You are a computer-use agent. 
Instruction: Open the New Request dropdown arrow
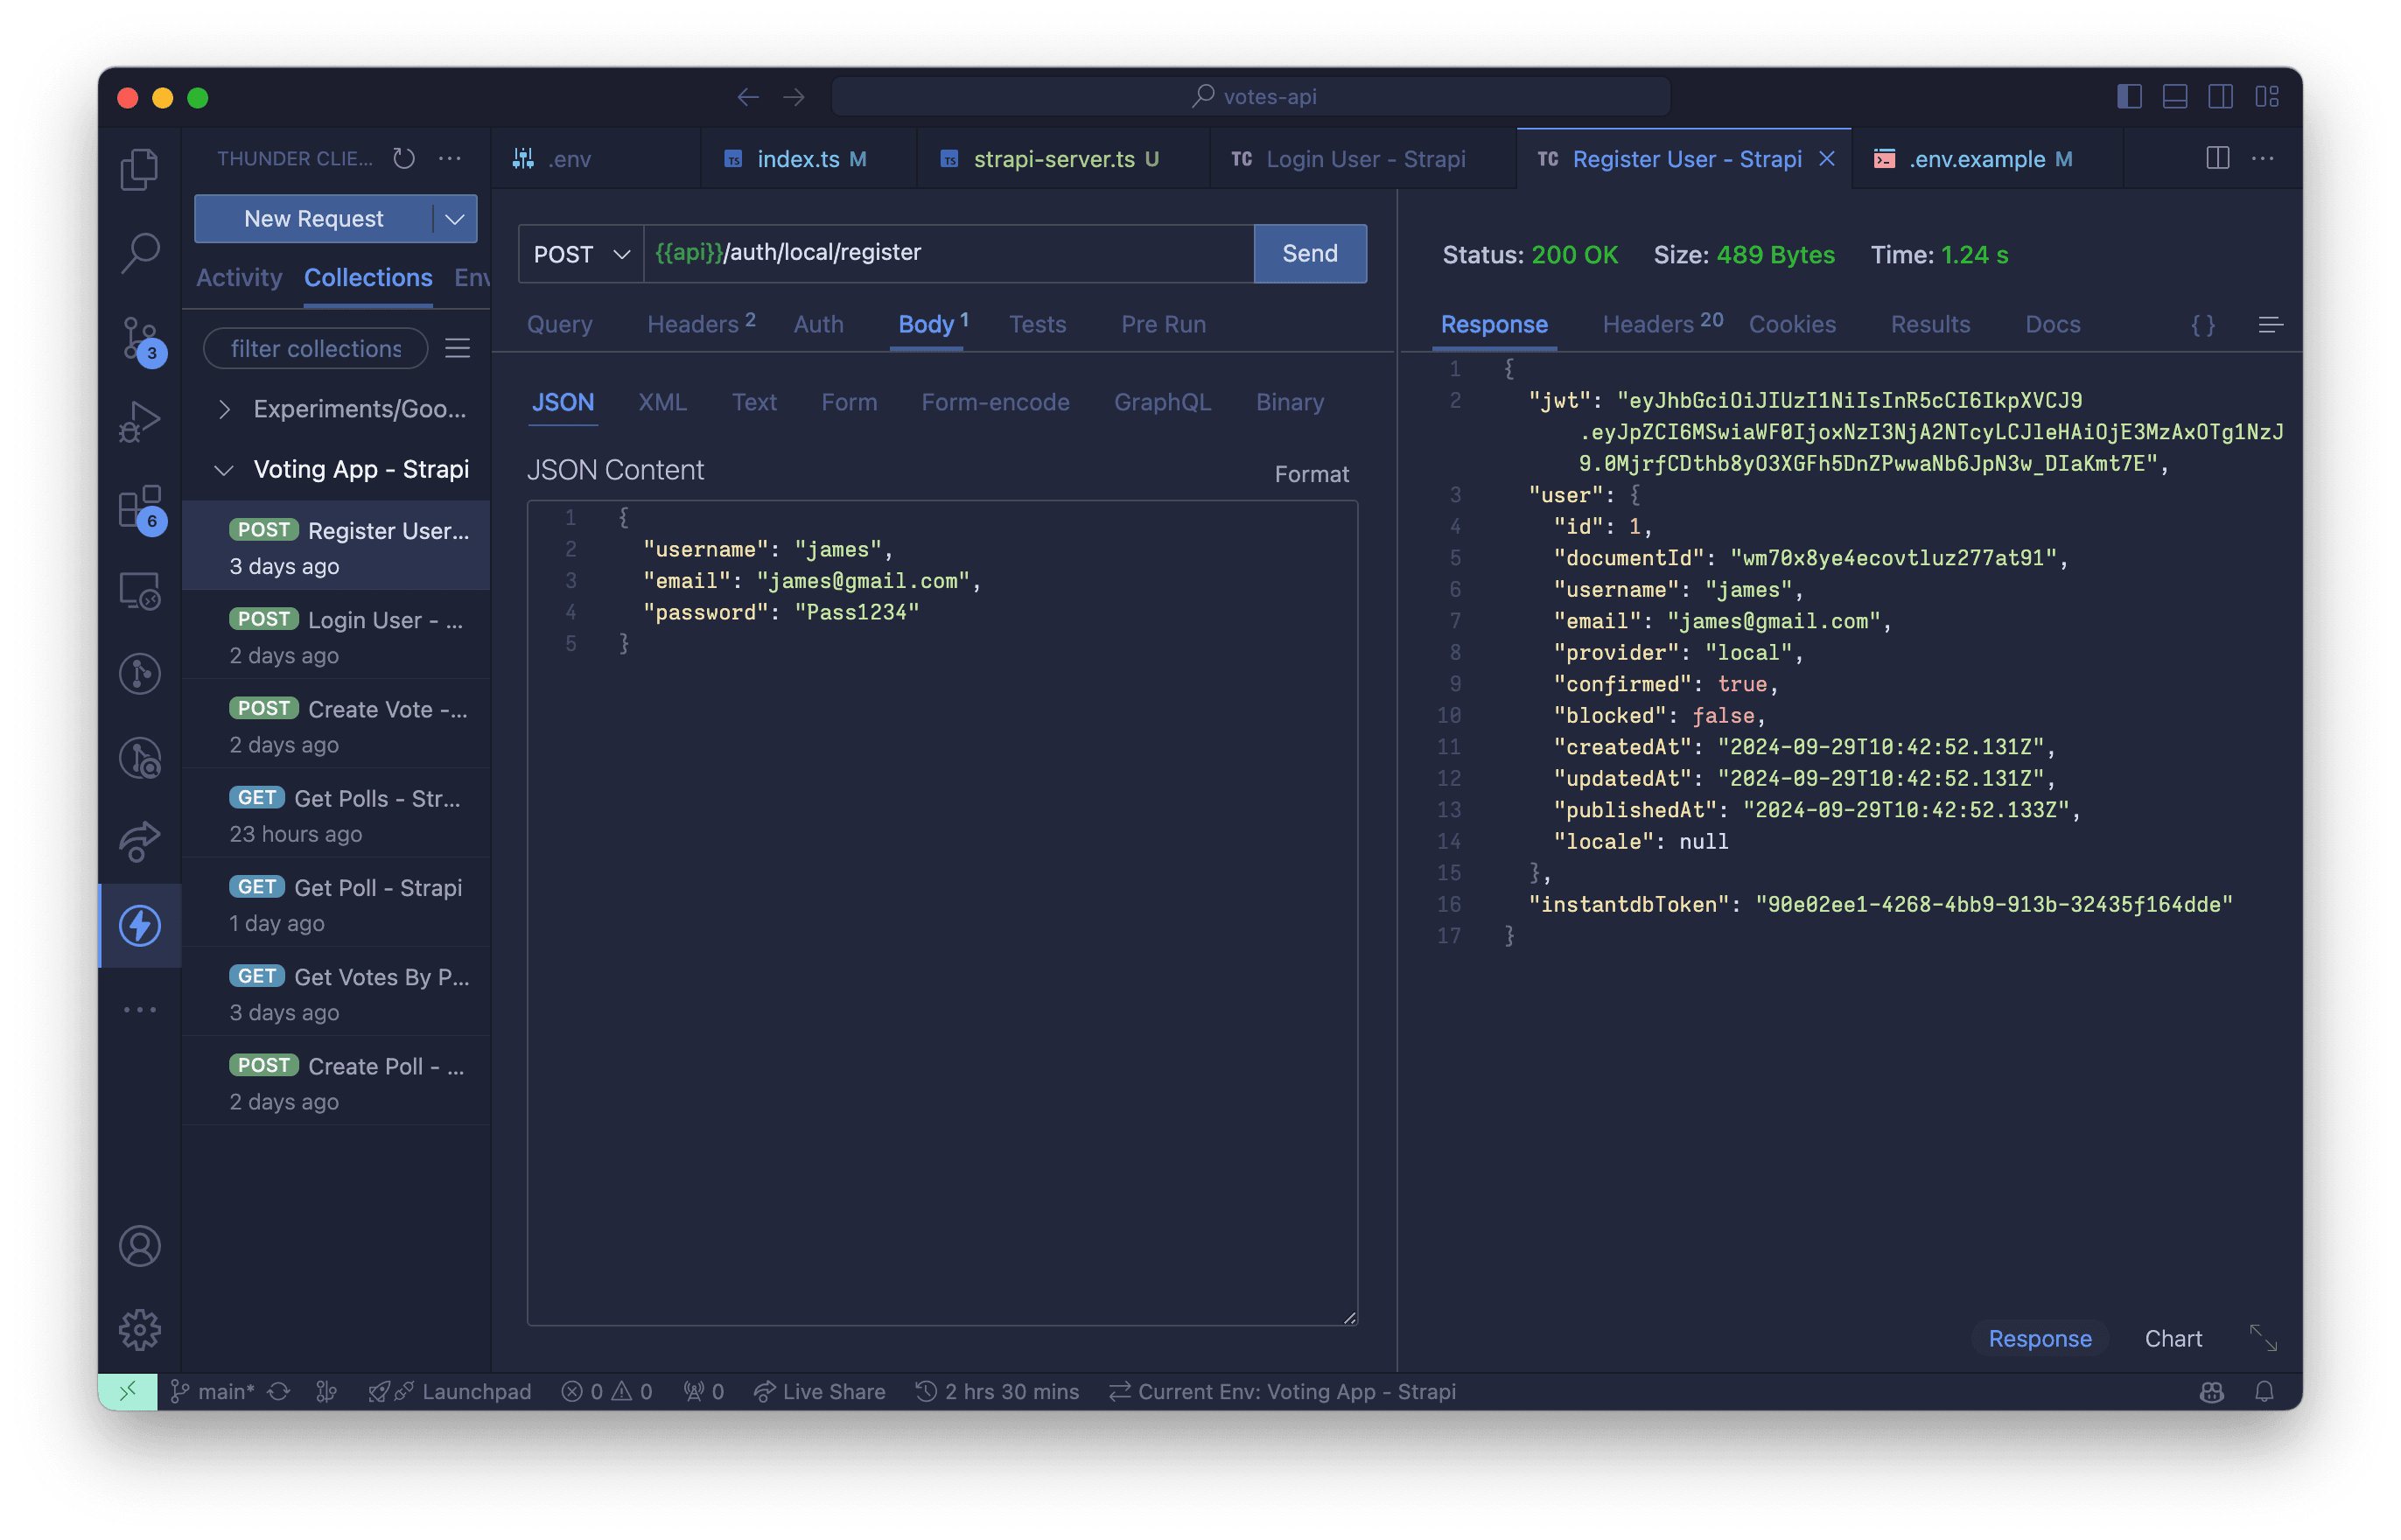(455, 218)
